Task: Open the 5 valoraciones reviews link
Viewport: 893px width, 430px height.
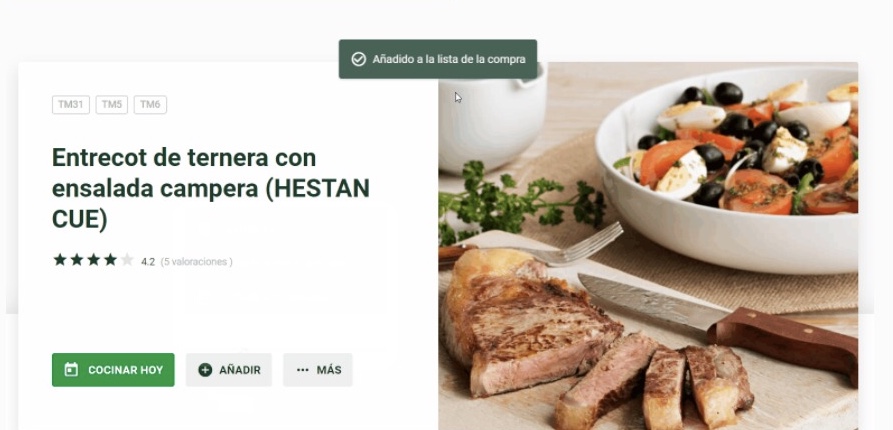Action: (x=196, y=262)
